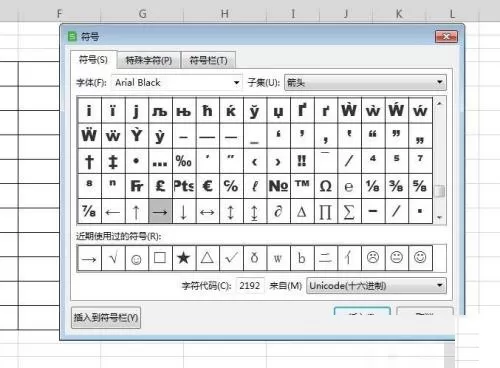The width and height of the screenshot is (500, 368).
Task: Select the product ∏ symbol
Action: [326, 211]
